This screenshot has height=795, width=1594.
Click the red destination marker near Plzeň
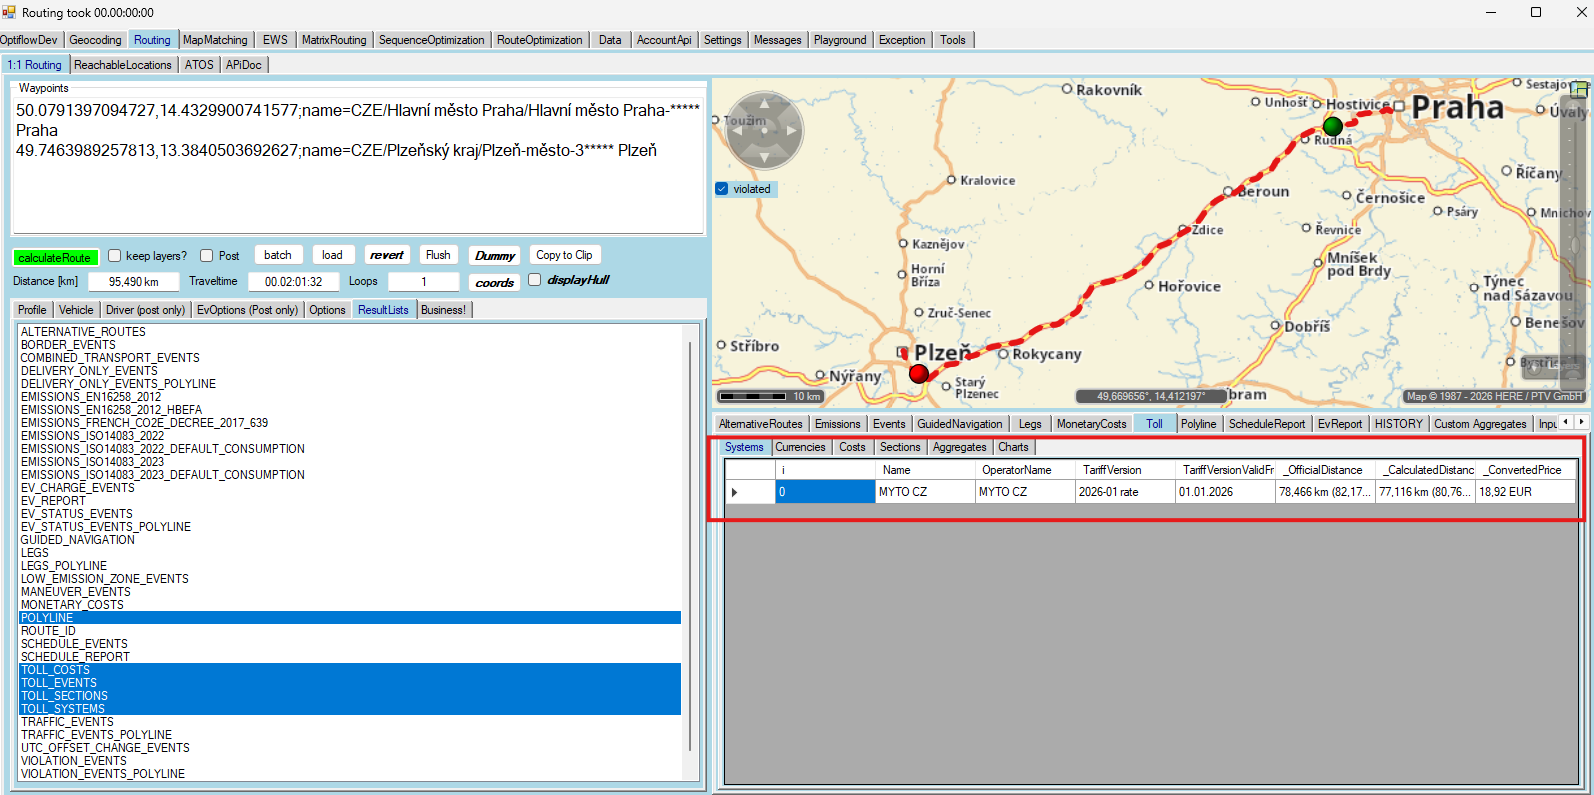tap(919, 374)
